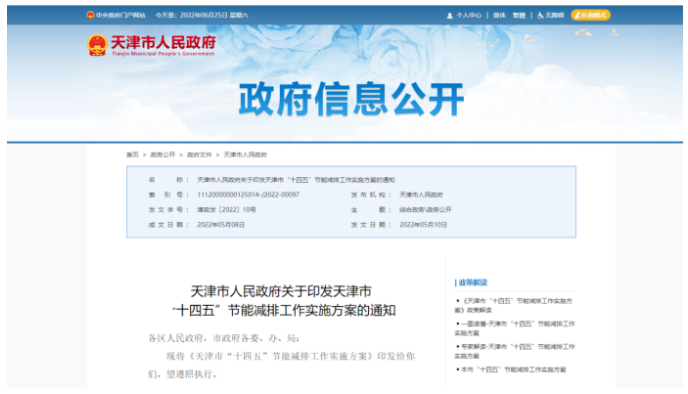
Task: Open 政务公开 in the breadcrumb
Action: (x=163, y=154)
